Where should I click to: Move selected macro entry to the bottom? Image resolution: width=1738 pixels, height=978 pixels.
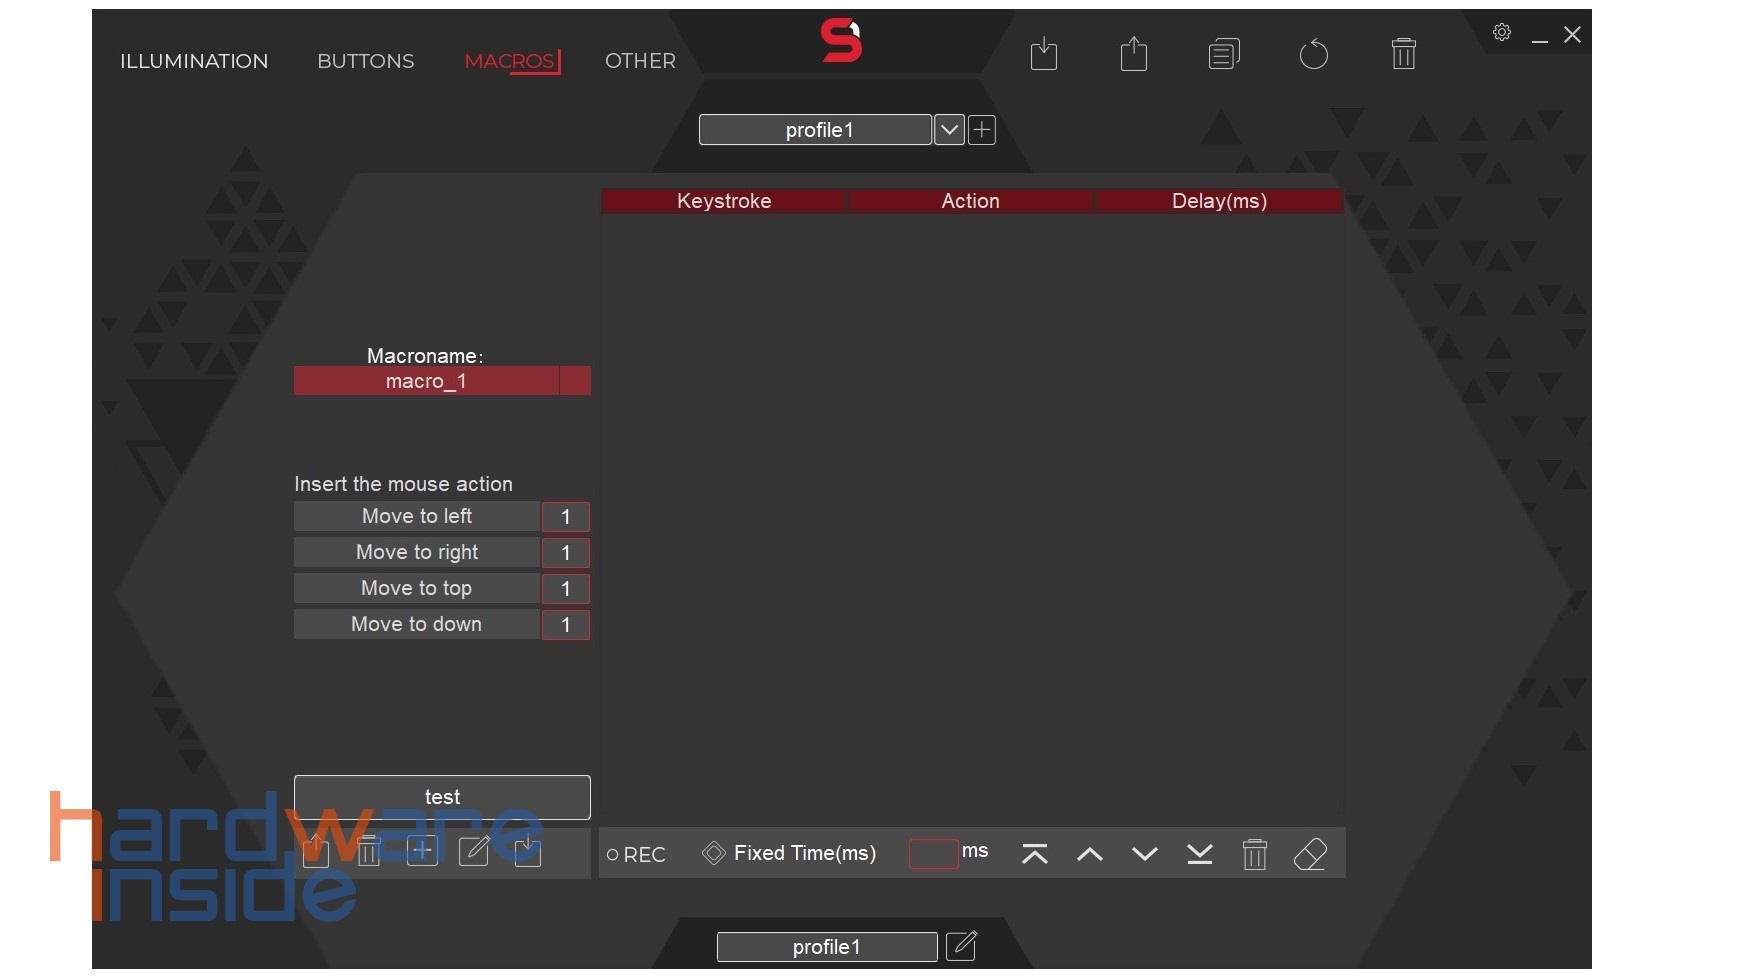point(1199,855)
